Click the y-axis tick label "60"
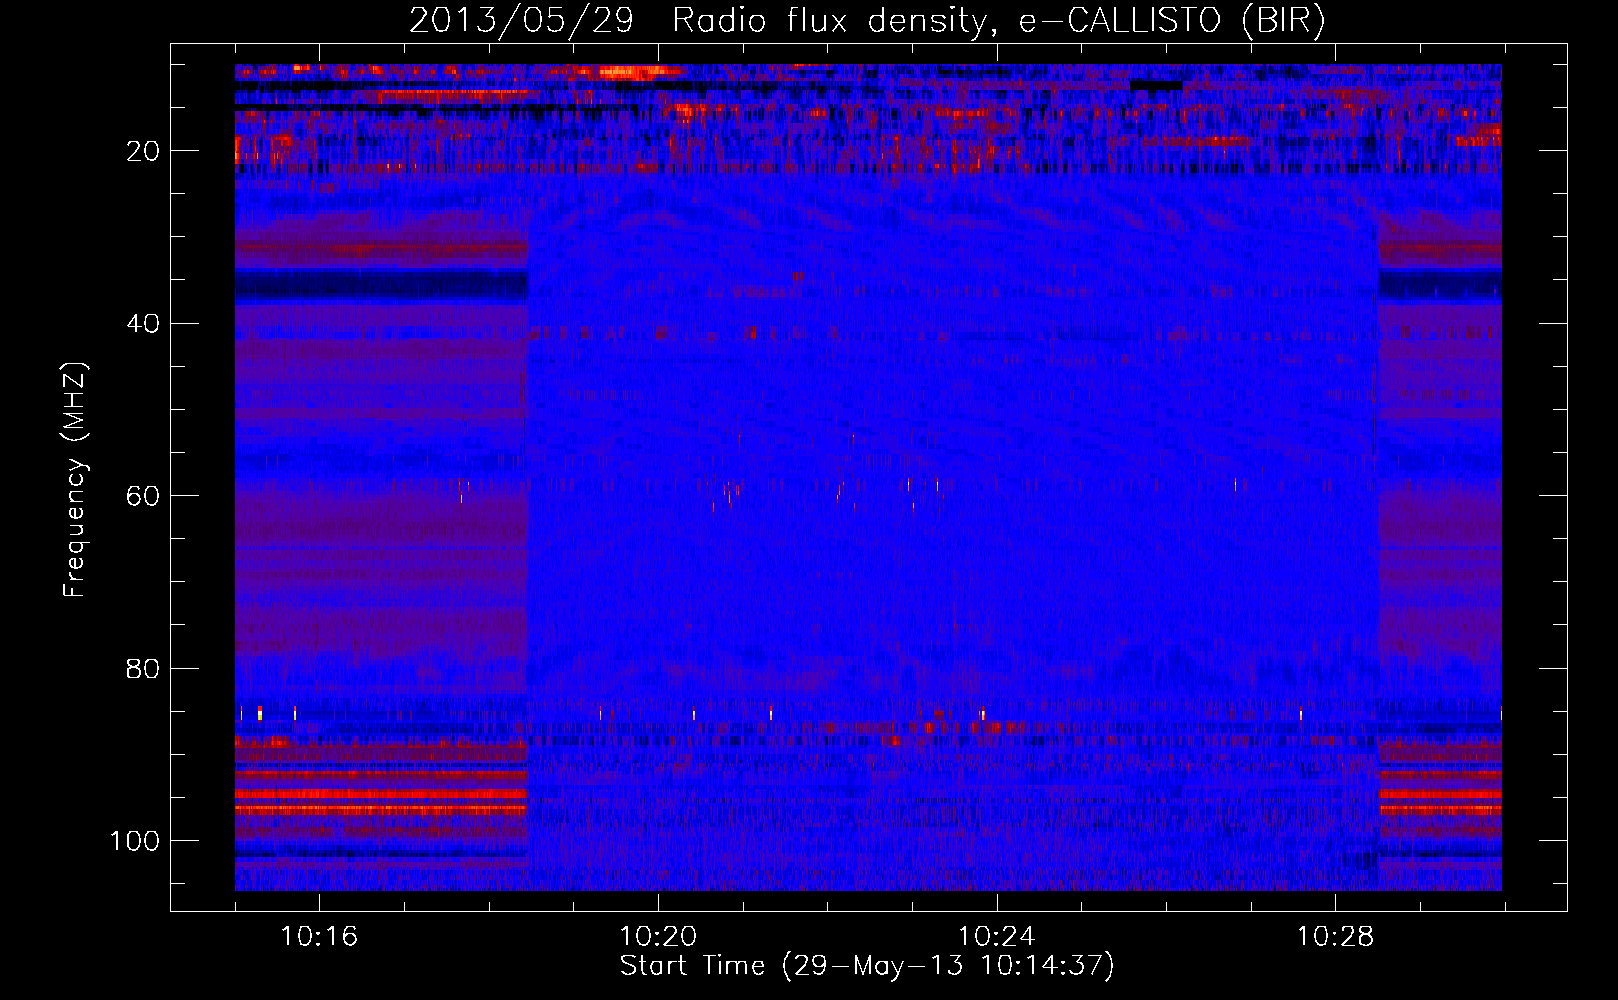The height and width of the screenshot is (1000, 1618). [144, 496]
